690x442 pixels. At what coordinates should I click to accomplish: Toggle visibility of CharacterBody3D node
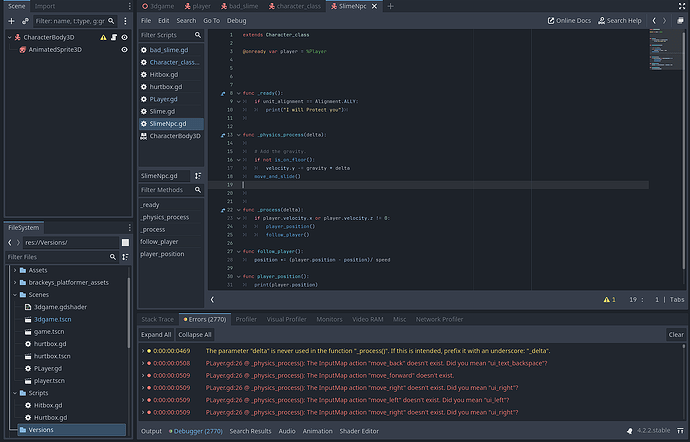coord(125,37)
